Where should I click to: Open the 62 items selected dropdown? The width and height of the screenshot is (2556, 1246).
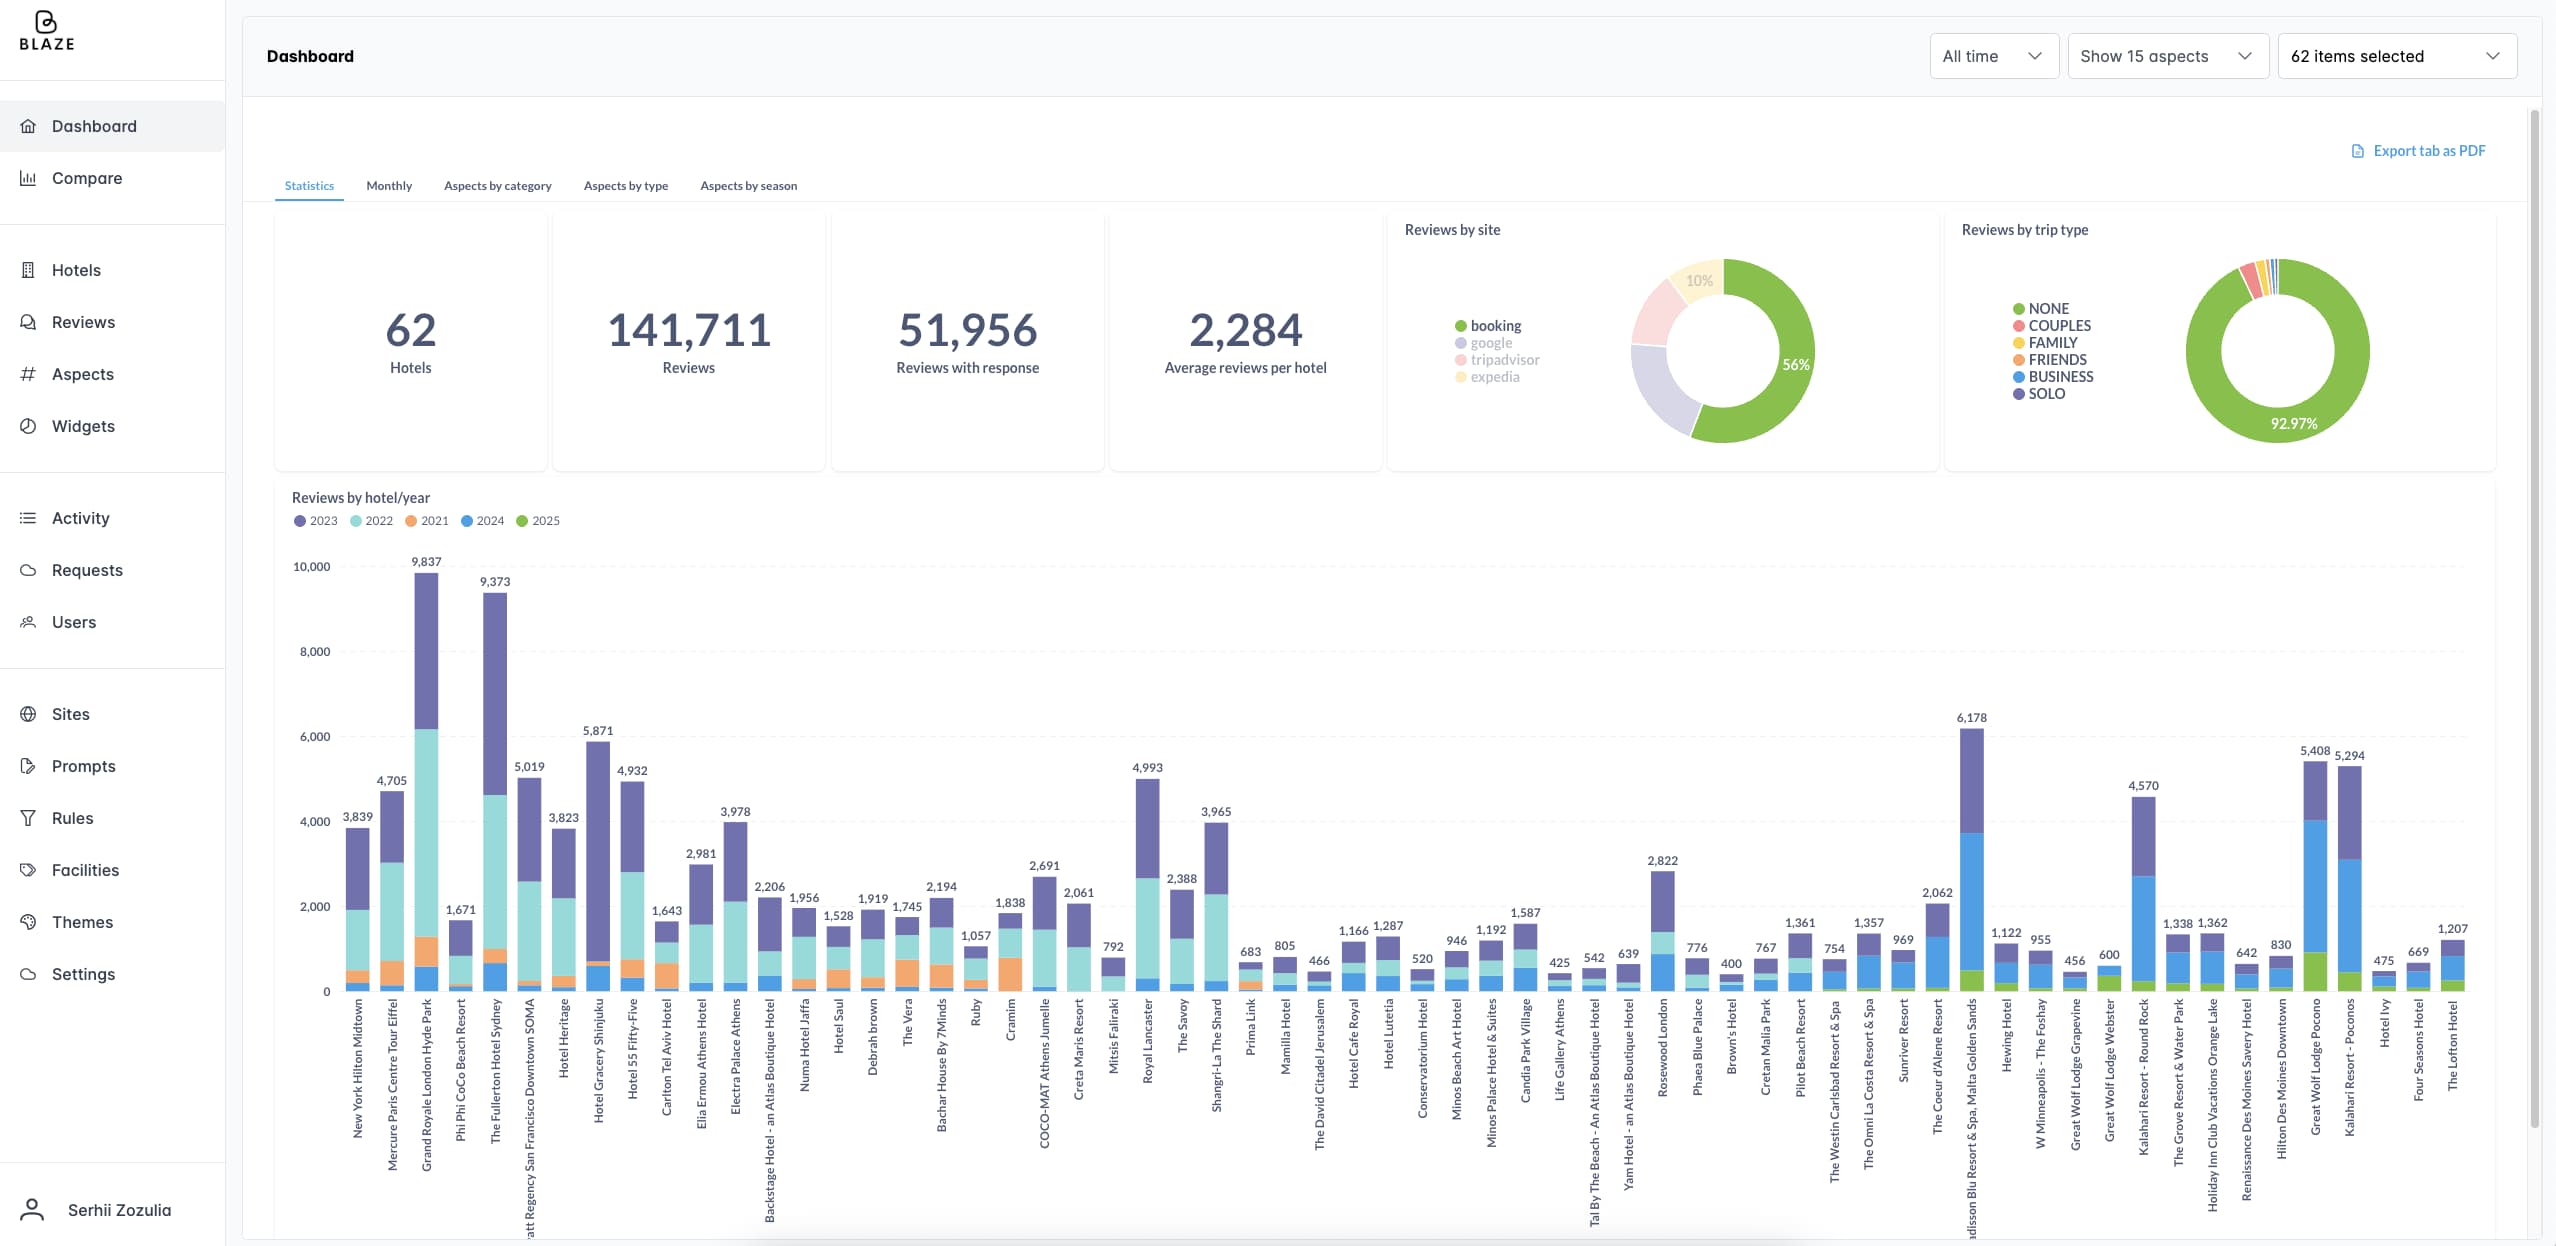2395,56
